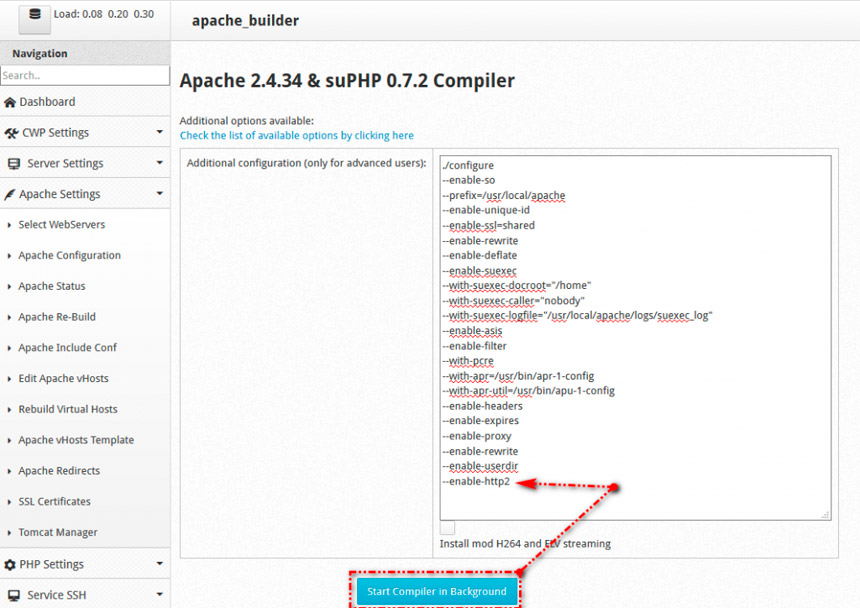Click the --with-pcre line

coord(468,361)
